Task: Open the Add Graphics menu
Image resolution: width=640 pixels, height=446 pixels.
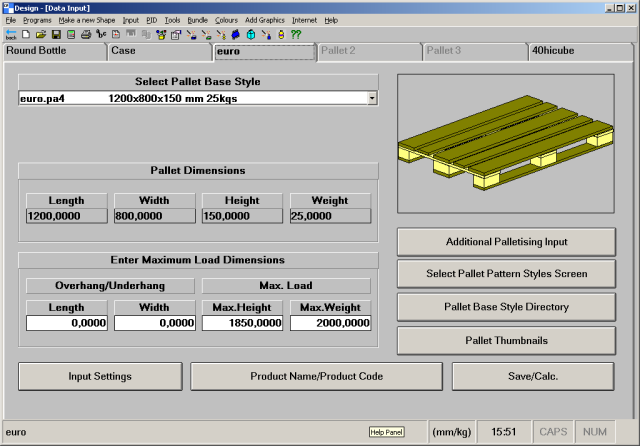Action: point(264,20)
